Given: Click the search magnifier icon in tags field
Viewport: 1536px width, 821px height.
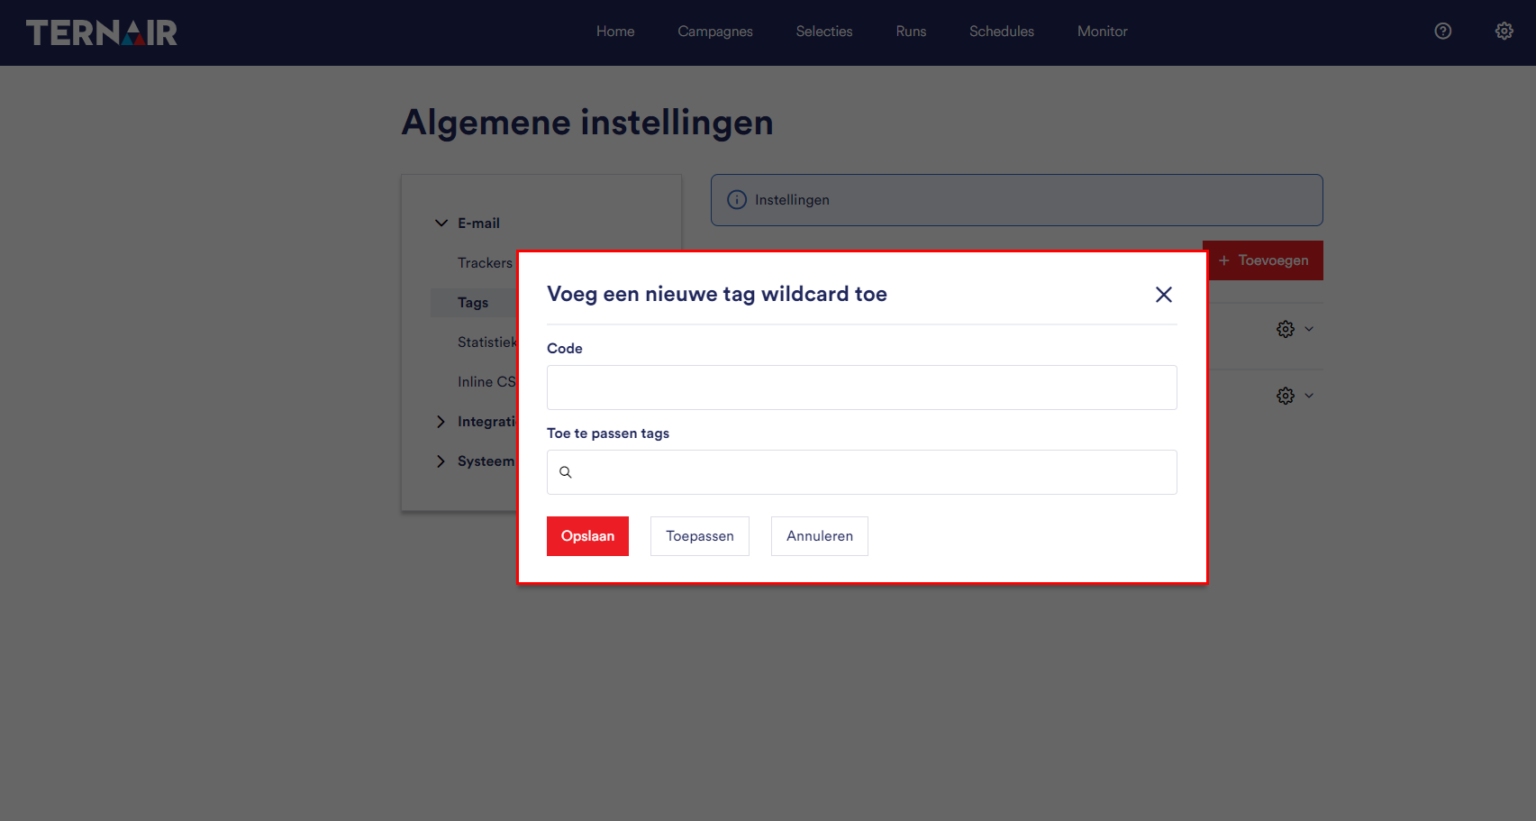Looking at the screenshot, I should point(565,472).
